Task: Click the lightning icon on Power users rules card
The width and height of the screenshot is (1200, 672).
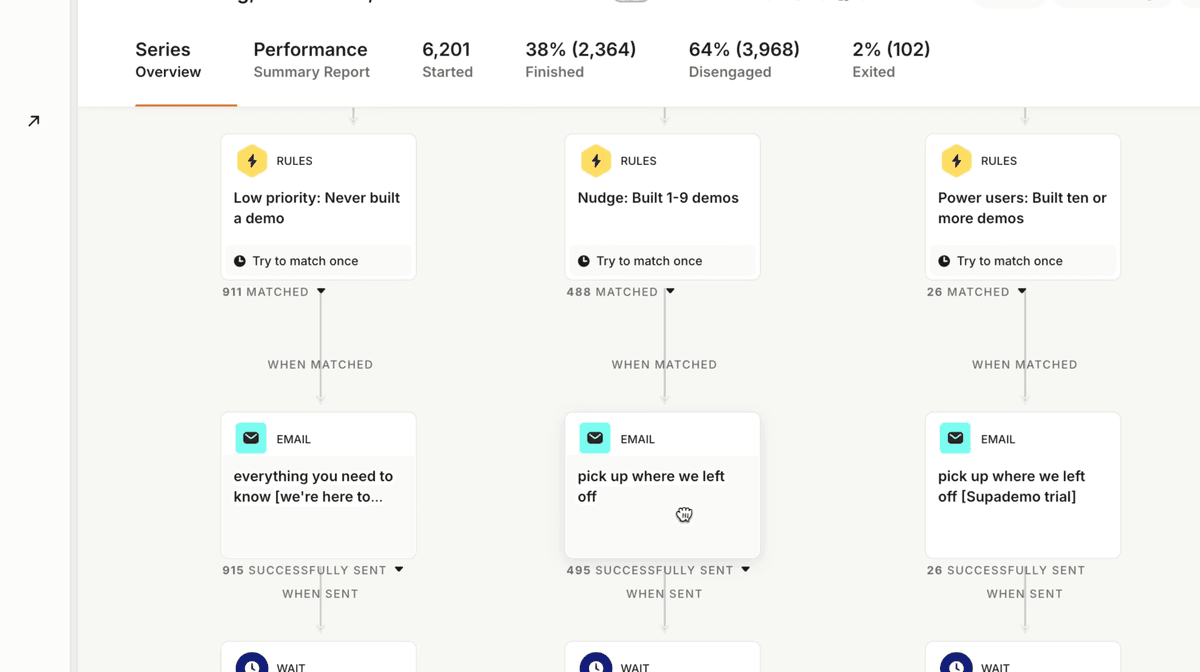Action: pyautogui.click(x=956, y=161)
